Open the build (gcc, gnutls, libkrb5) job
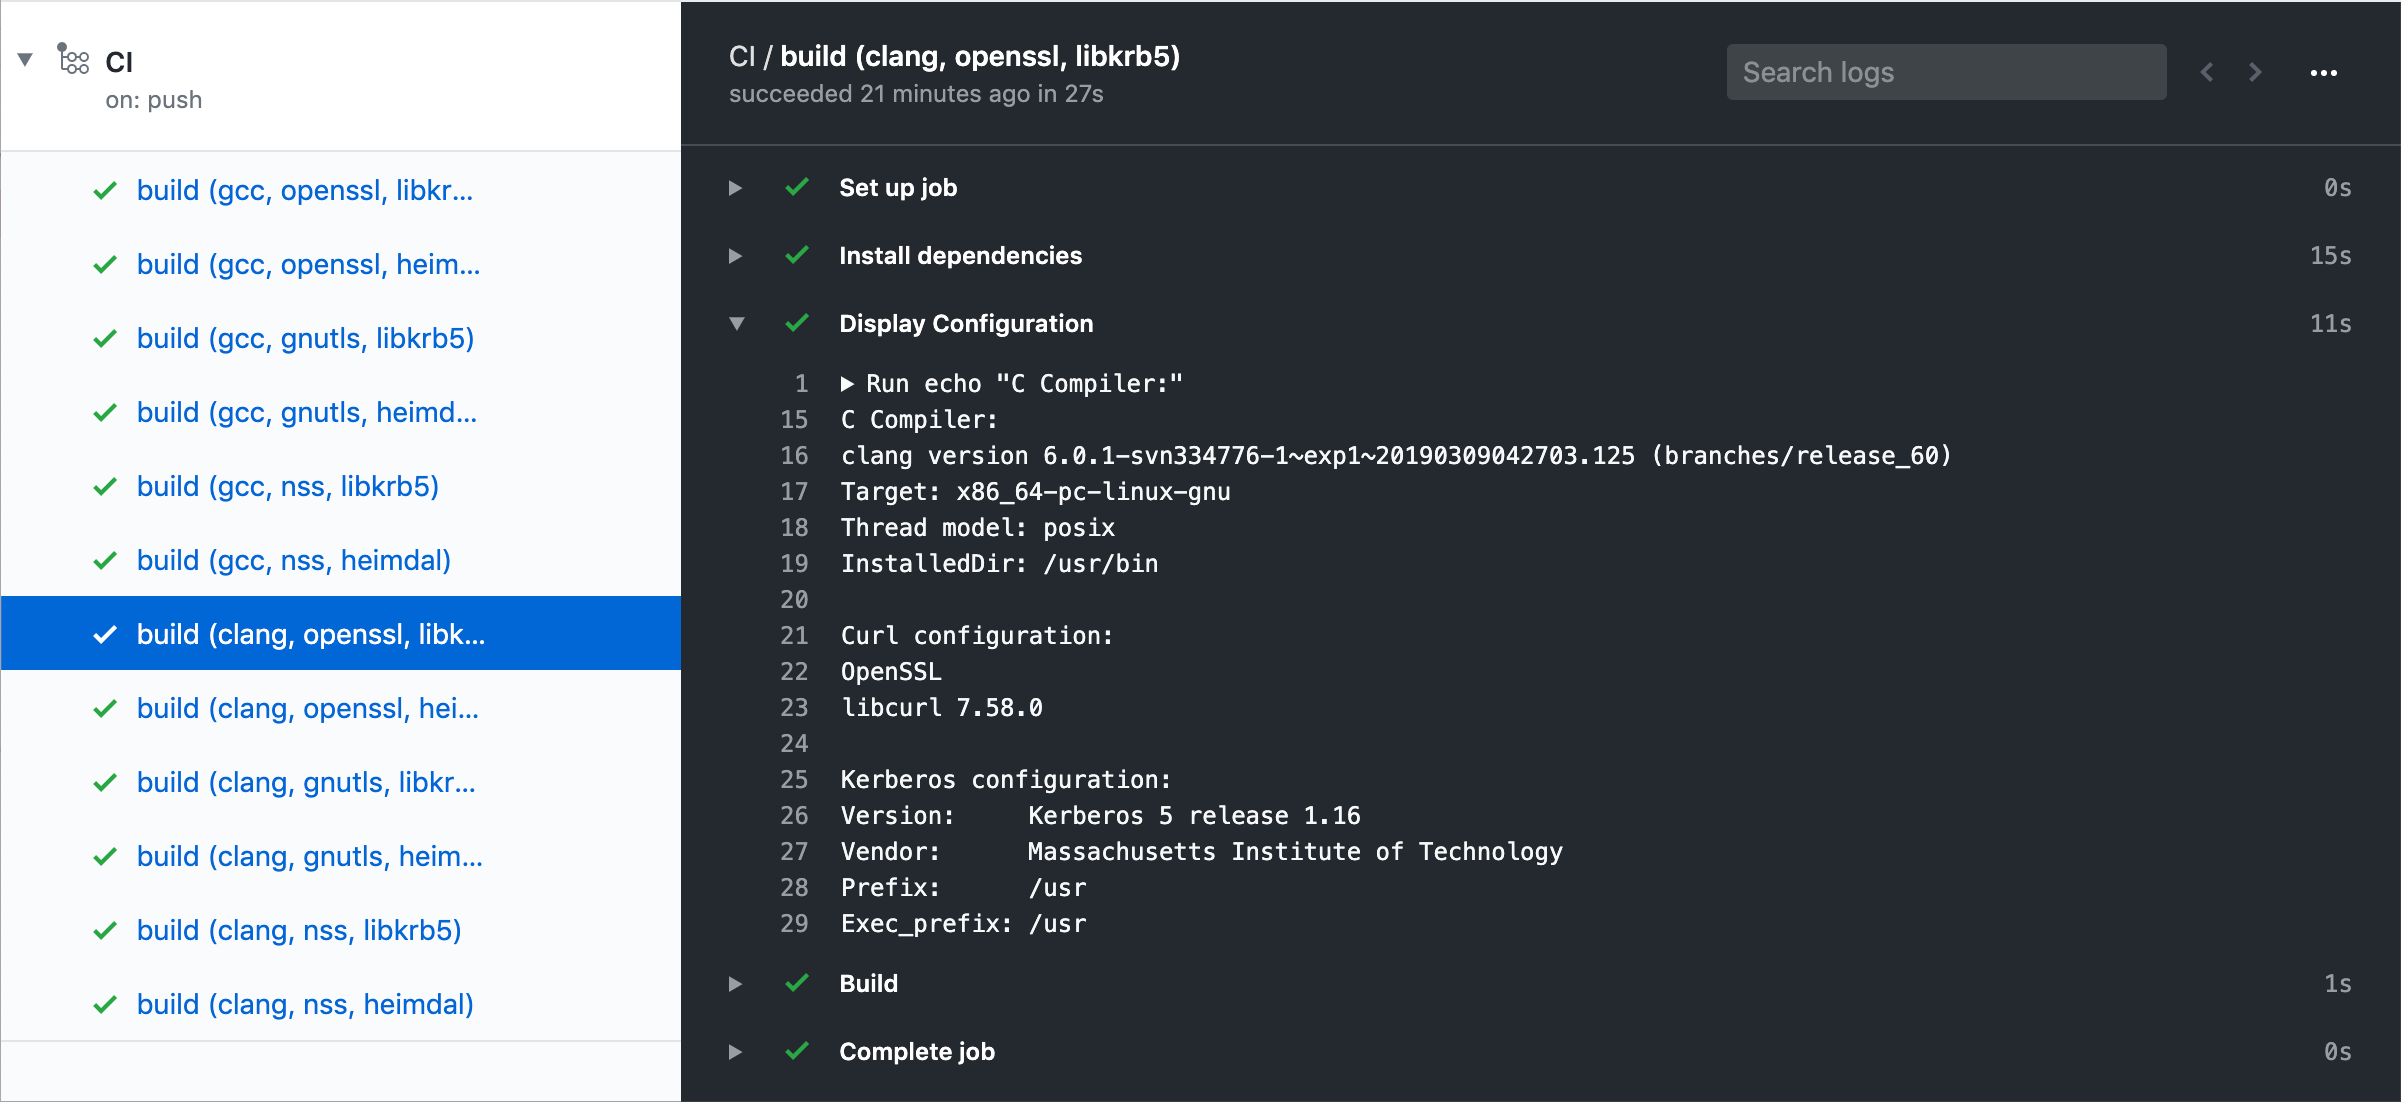Image resolution: width=2401 pixels, height=1102 pixels. pos(305,338)
